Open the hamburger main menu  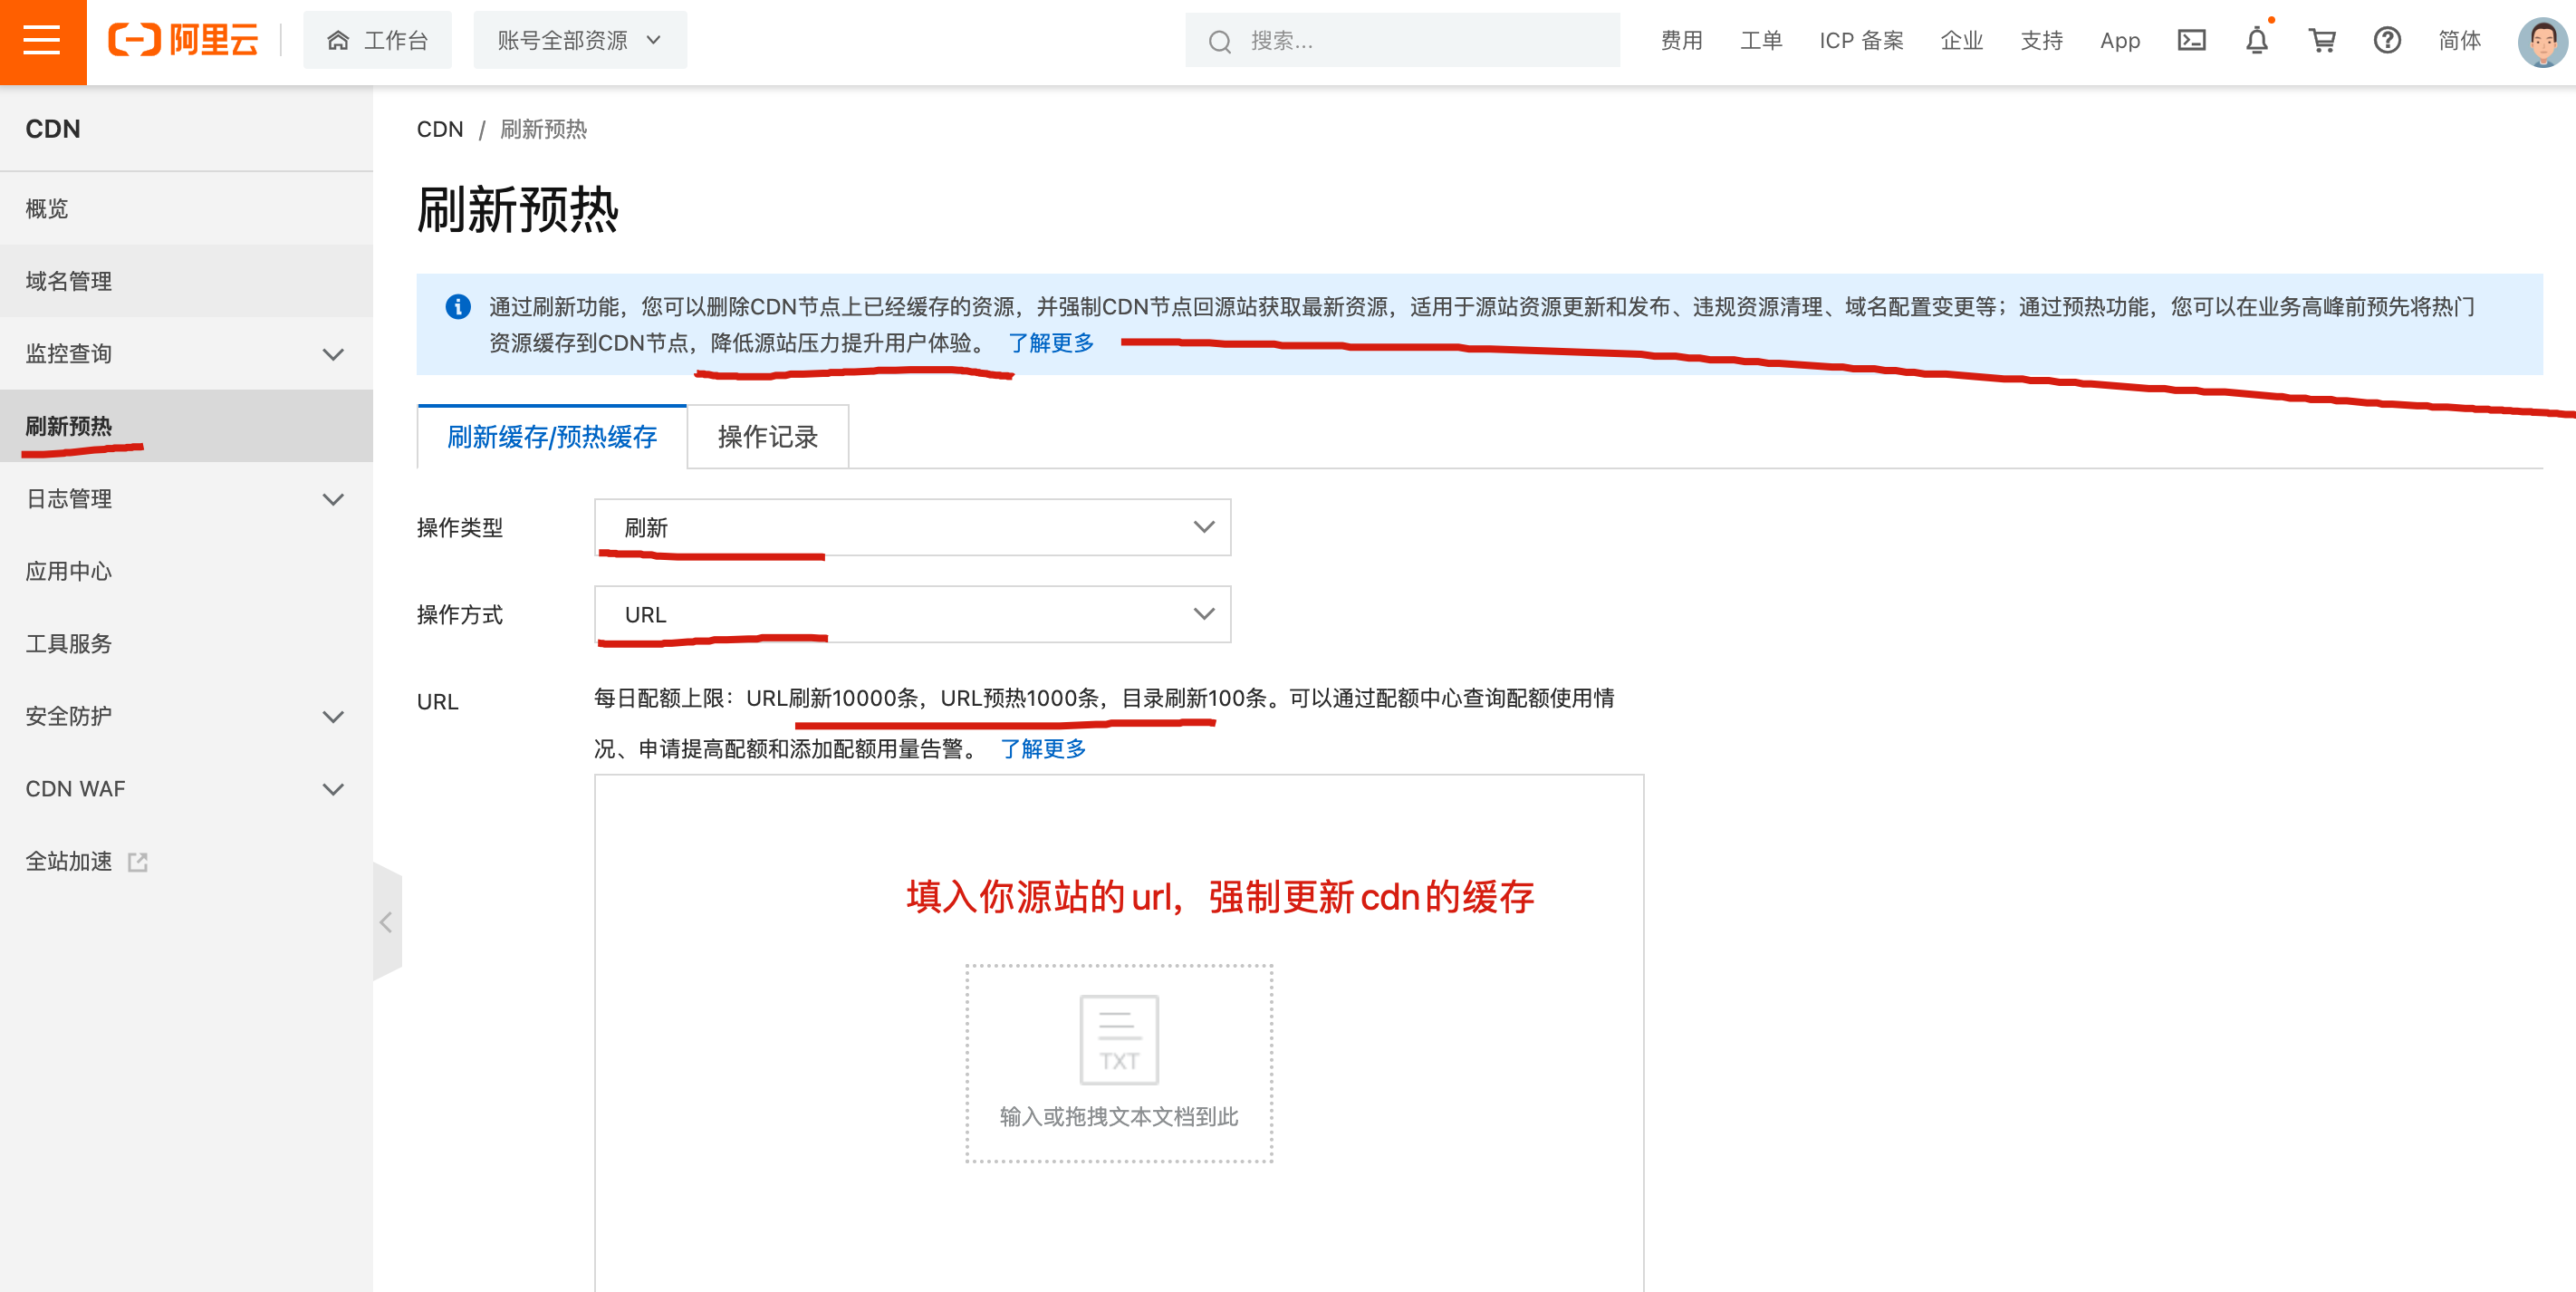pos(42,41)
